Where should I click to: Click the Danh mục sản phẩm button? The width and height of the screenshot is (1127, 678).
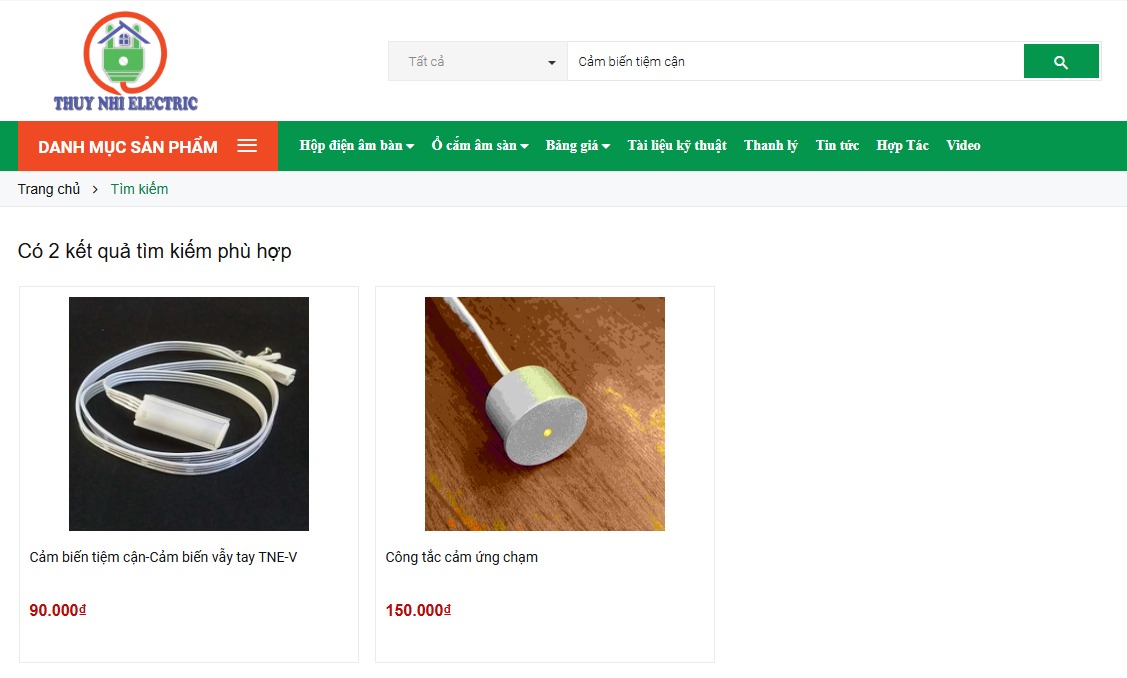coord(148,146)
